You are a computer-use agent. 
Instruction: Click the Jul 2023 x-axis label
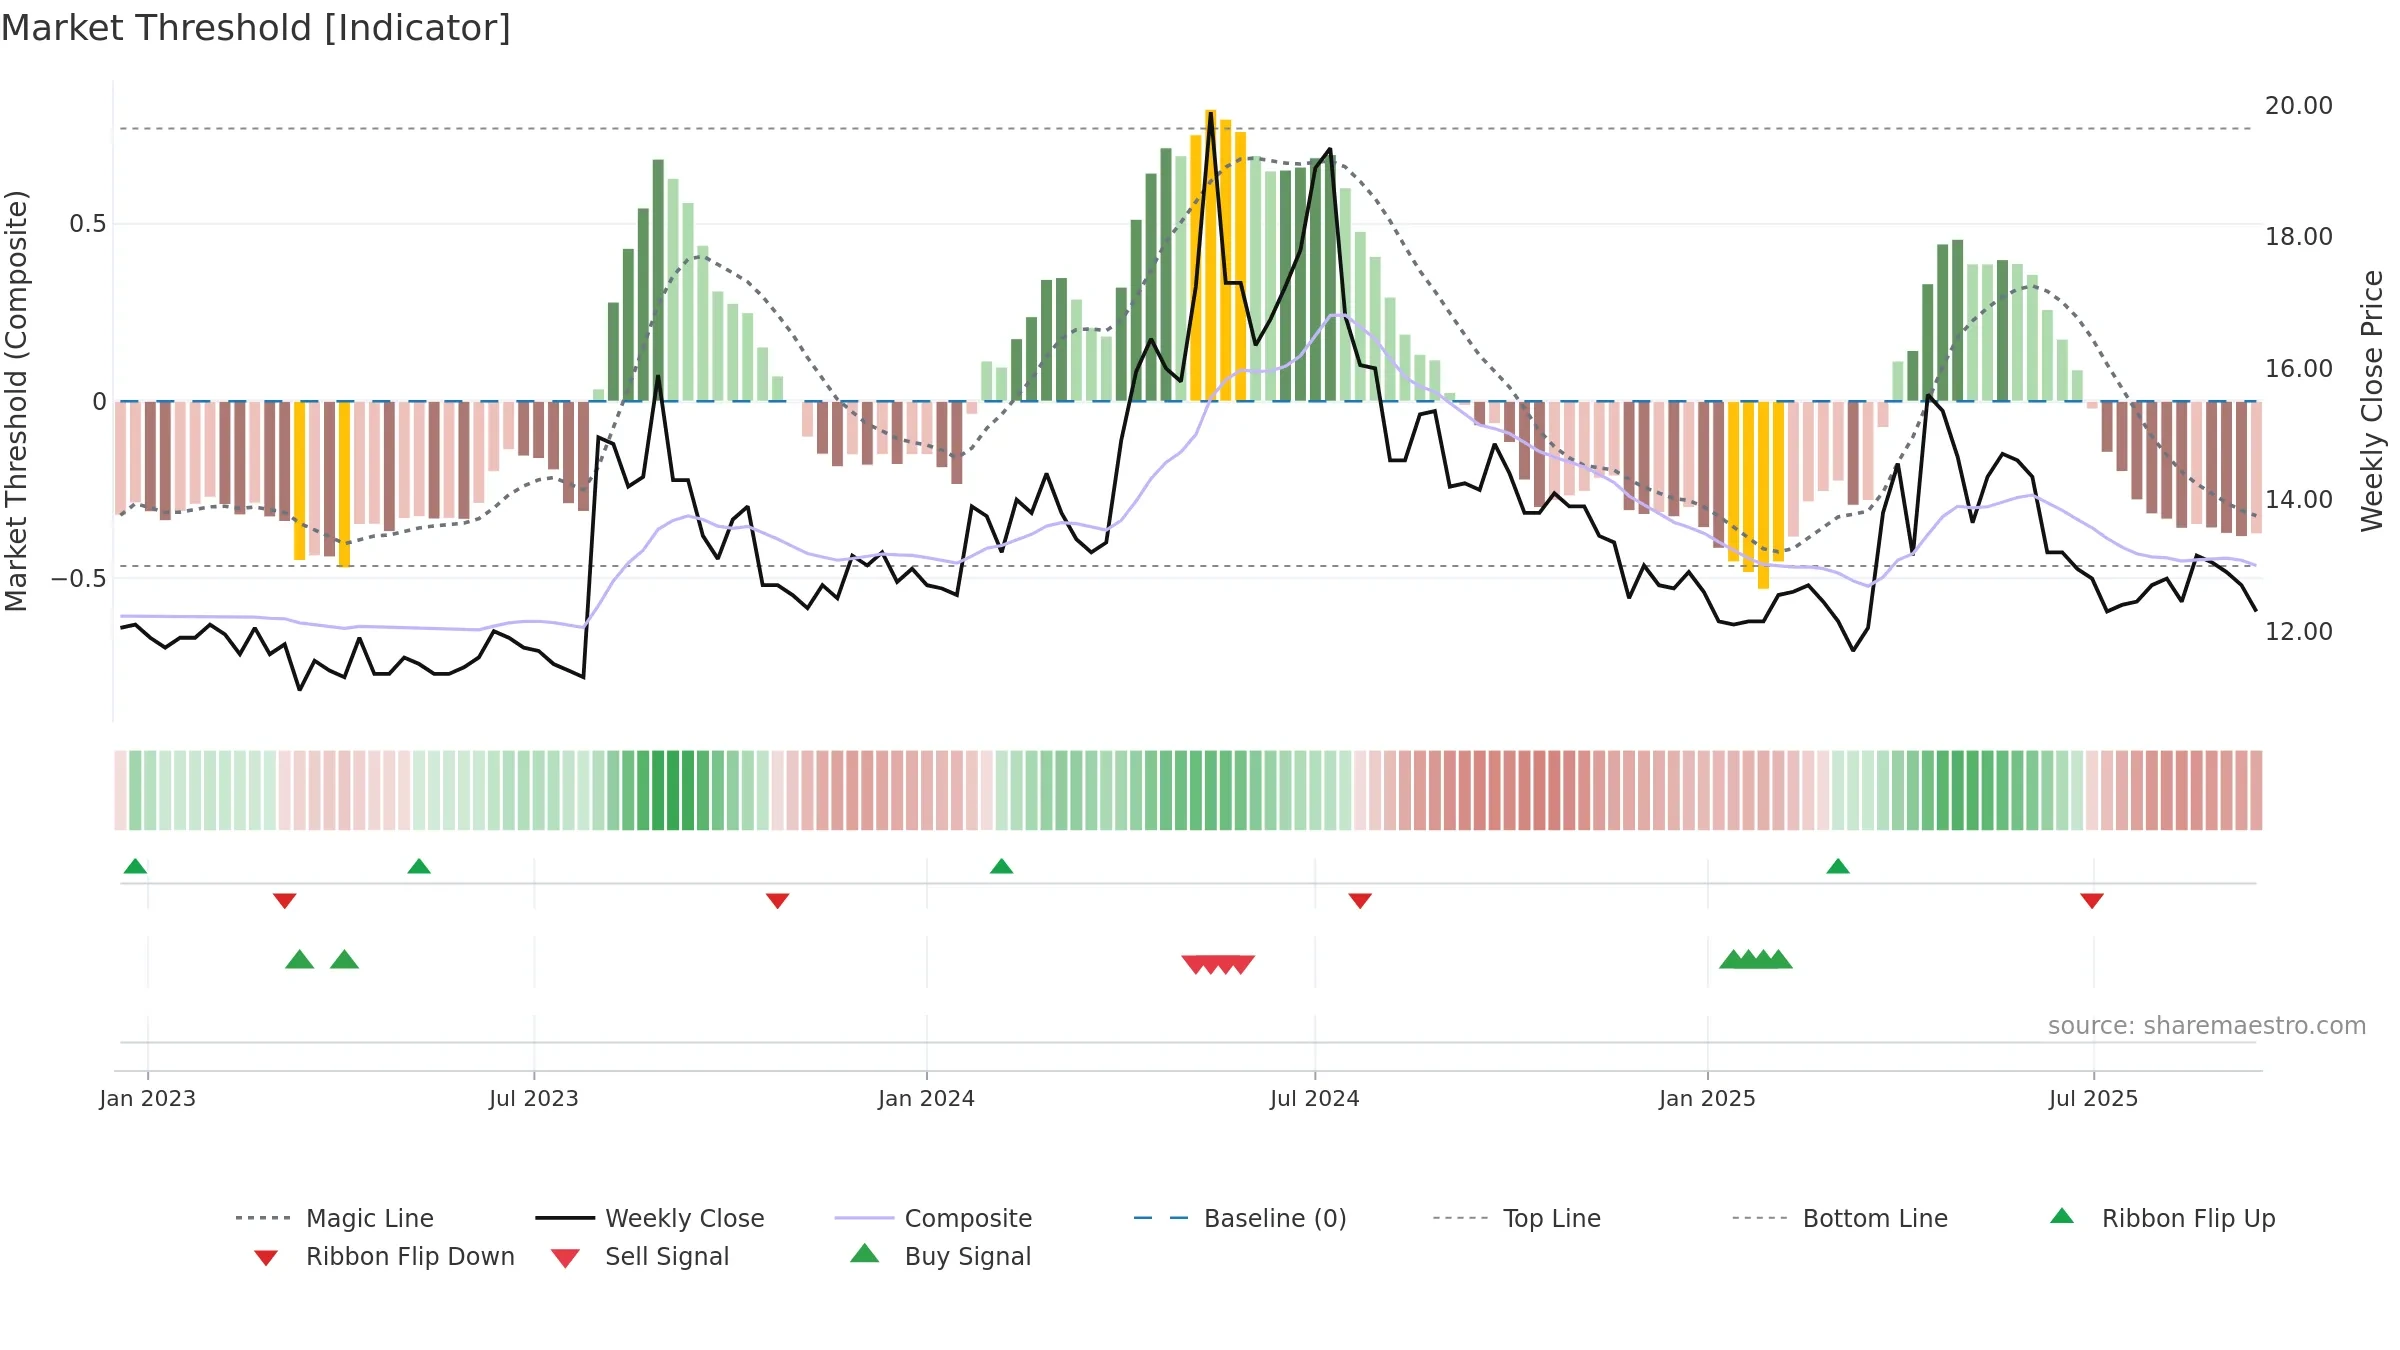point(534,1098)
